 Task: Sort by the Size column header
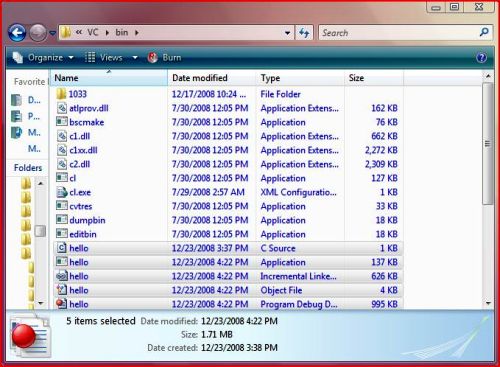374,78
